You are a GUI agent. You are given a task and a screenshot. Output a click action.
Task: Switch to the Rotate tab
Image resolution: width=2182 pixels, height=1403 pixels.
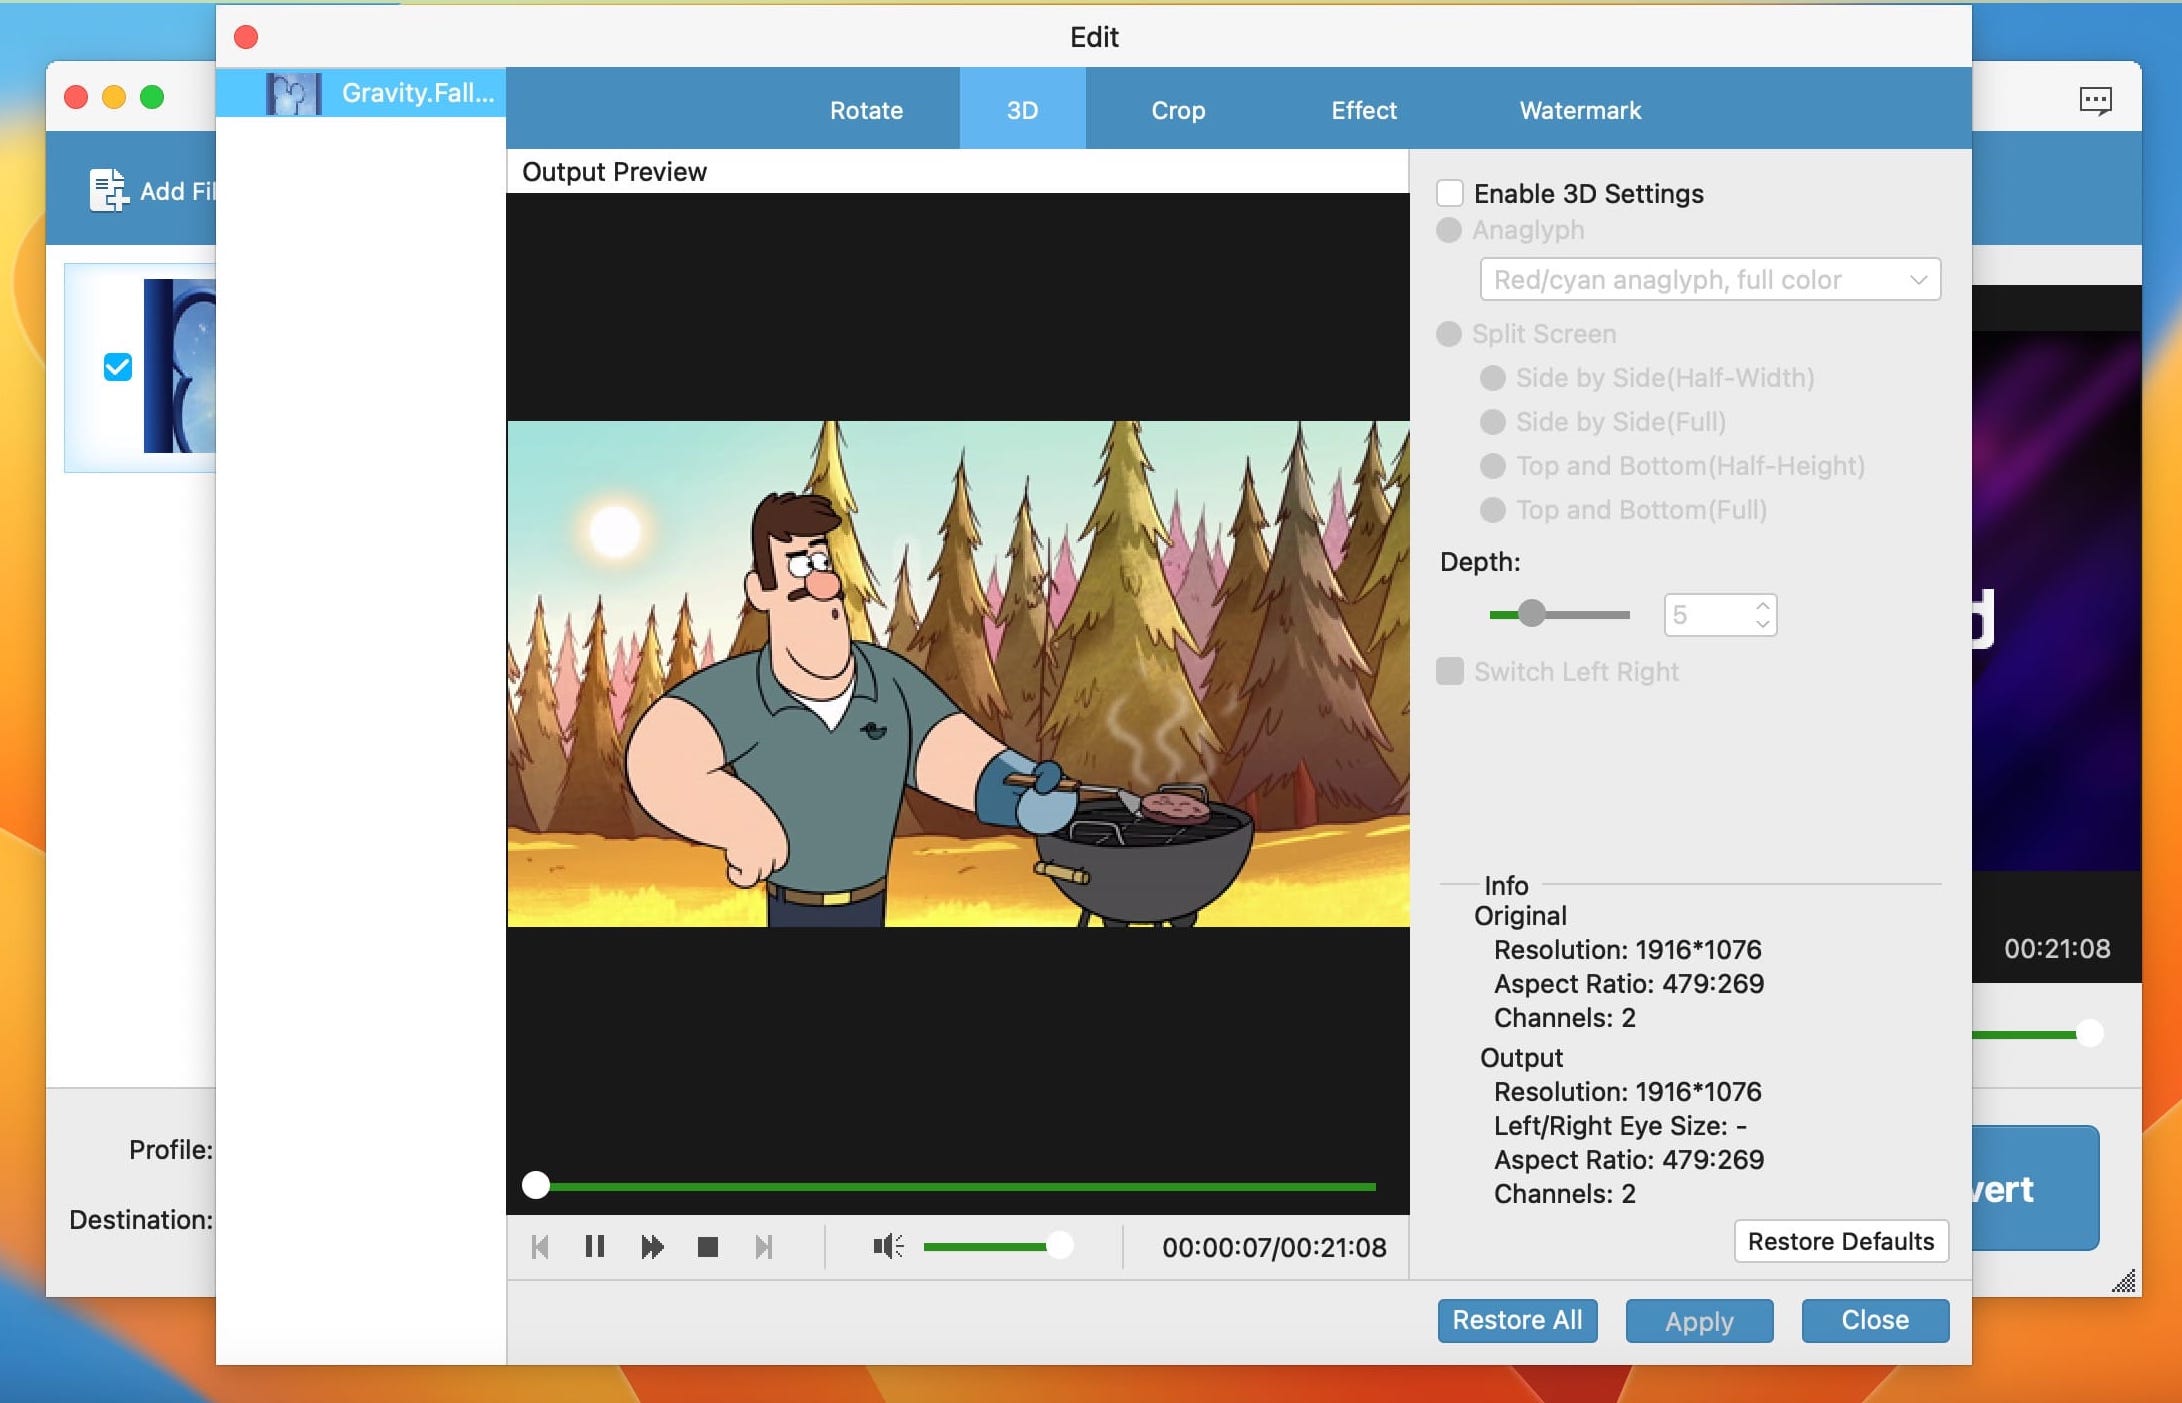(x=866, y=110)
